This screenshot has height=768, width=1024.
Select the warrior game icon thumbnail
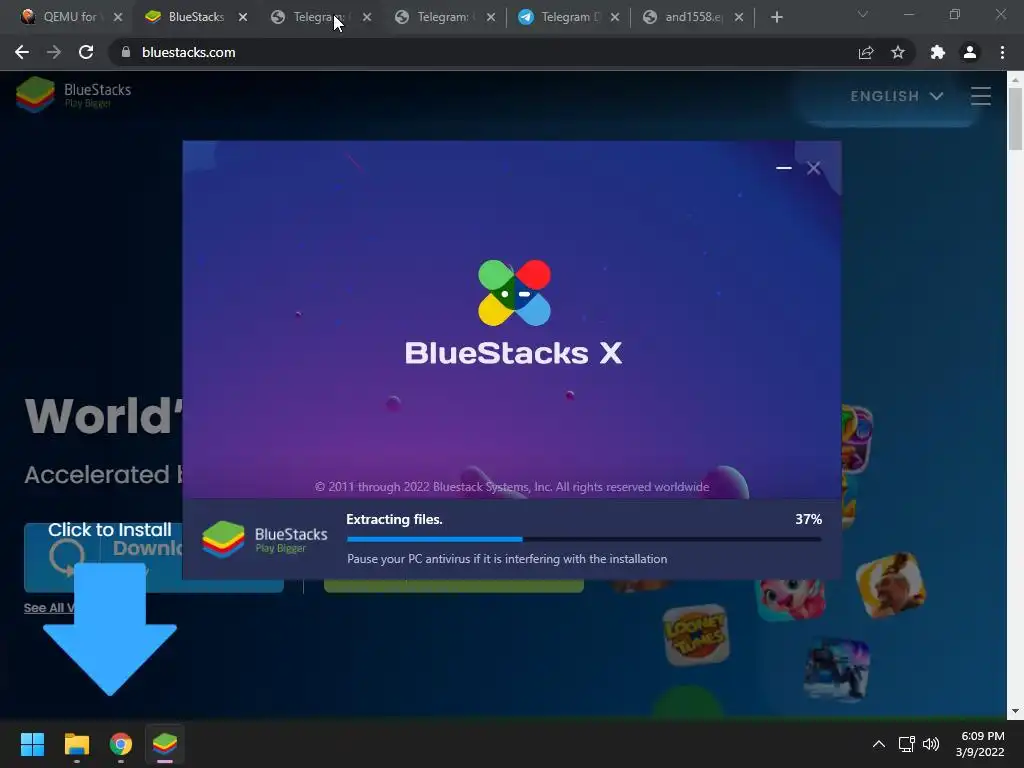891,586
